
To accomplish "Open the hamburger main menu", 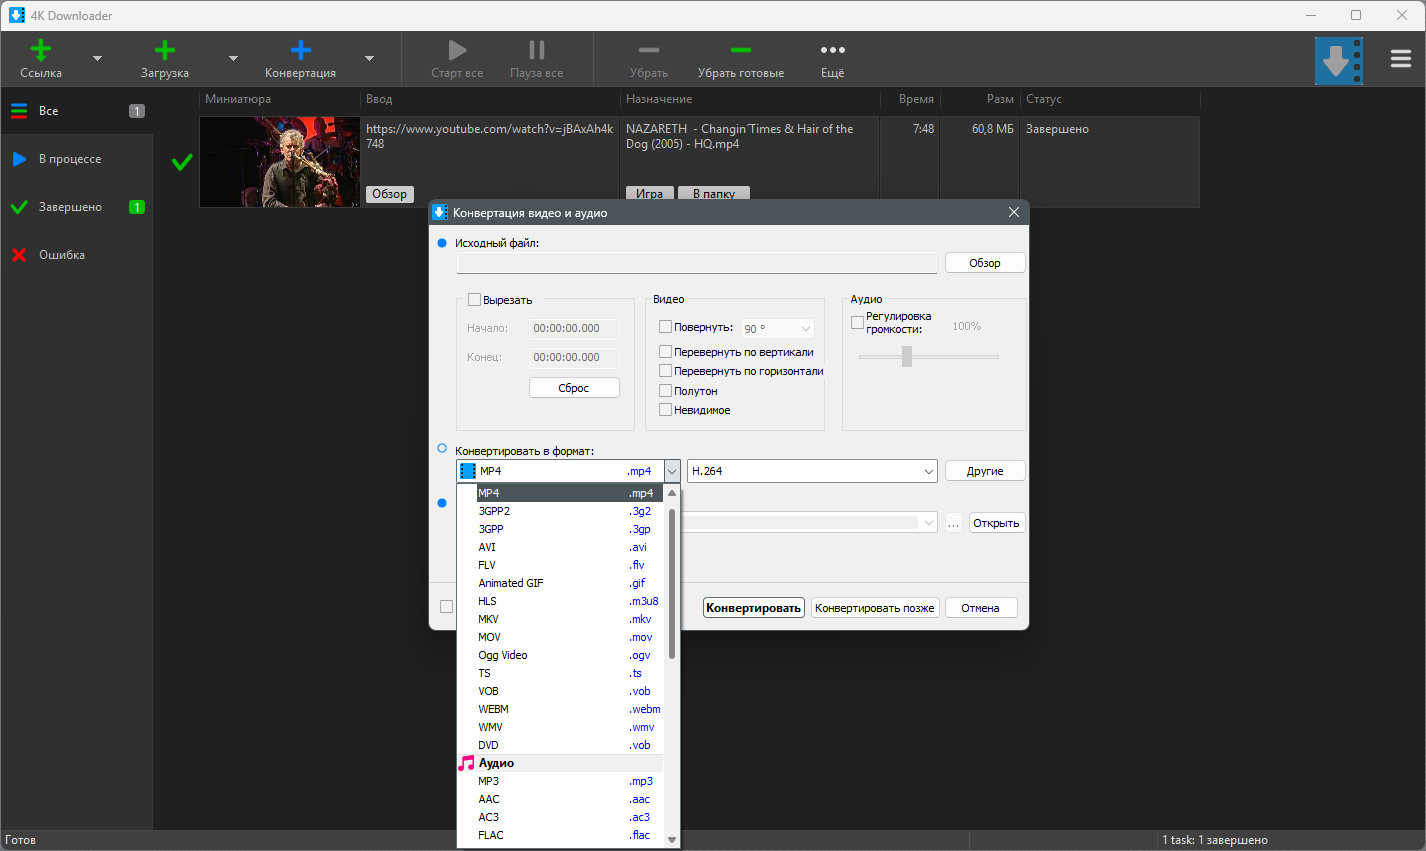I will pyautogui.click(x=1401, y=59).
